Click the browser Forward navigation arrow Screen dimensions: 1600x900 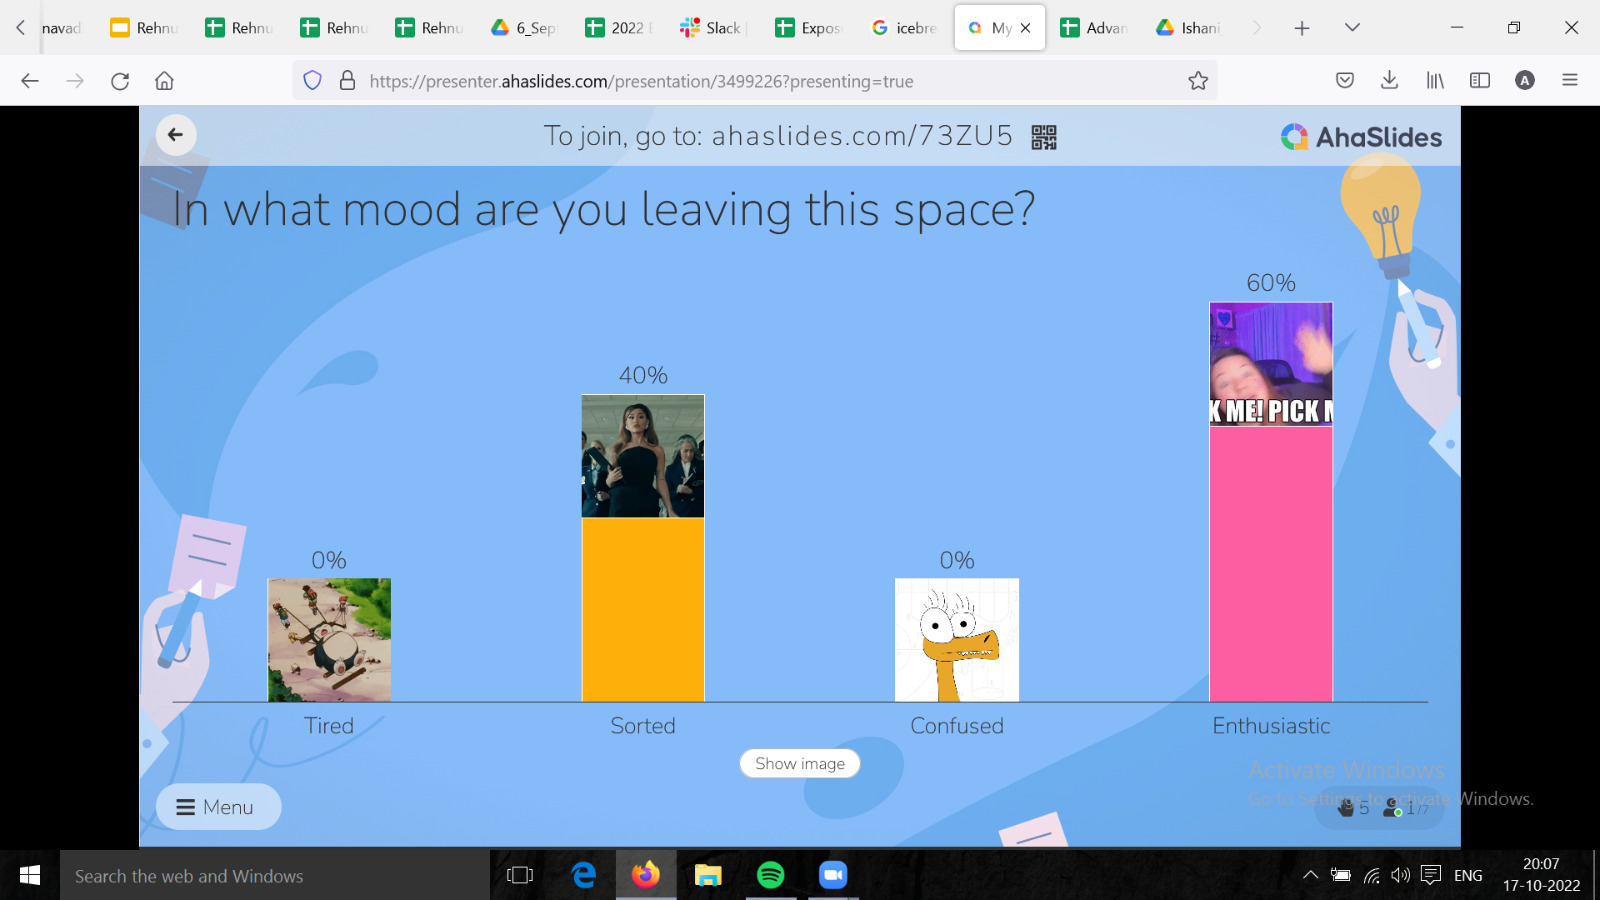[x=75, y=81]
